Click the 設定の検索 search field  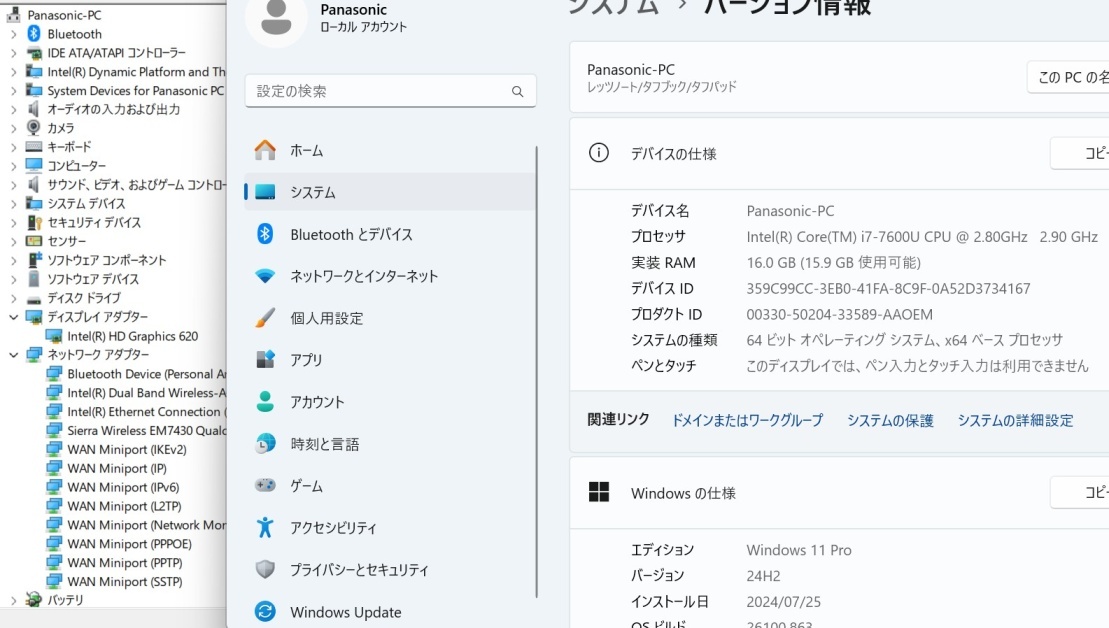390,90
